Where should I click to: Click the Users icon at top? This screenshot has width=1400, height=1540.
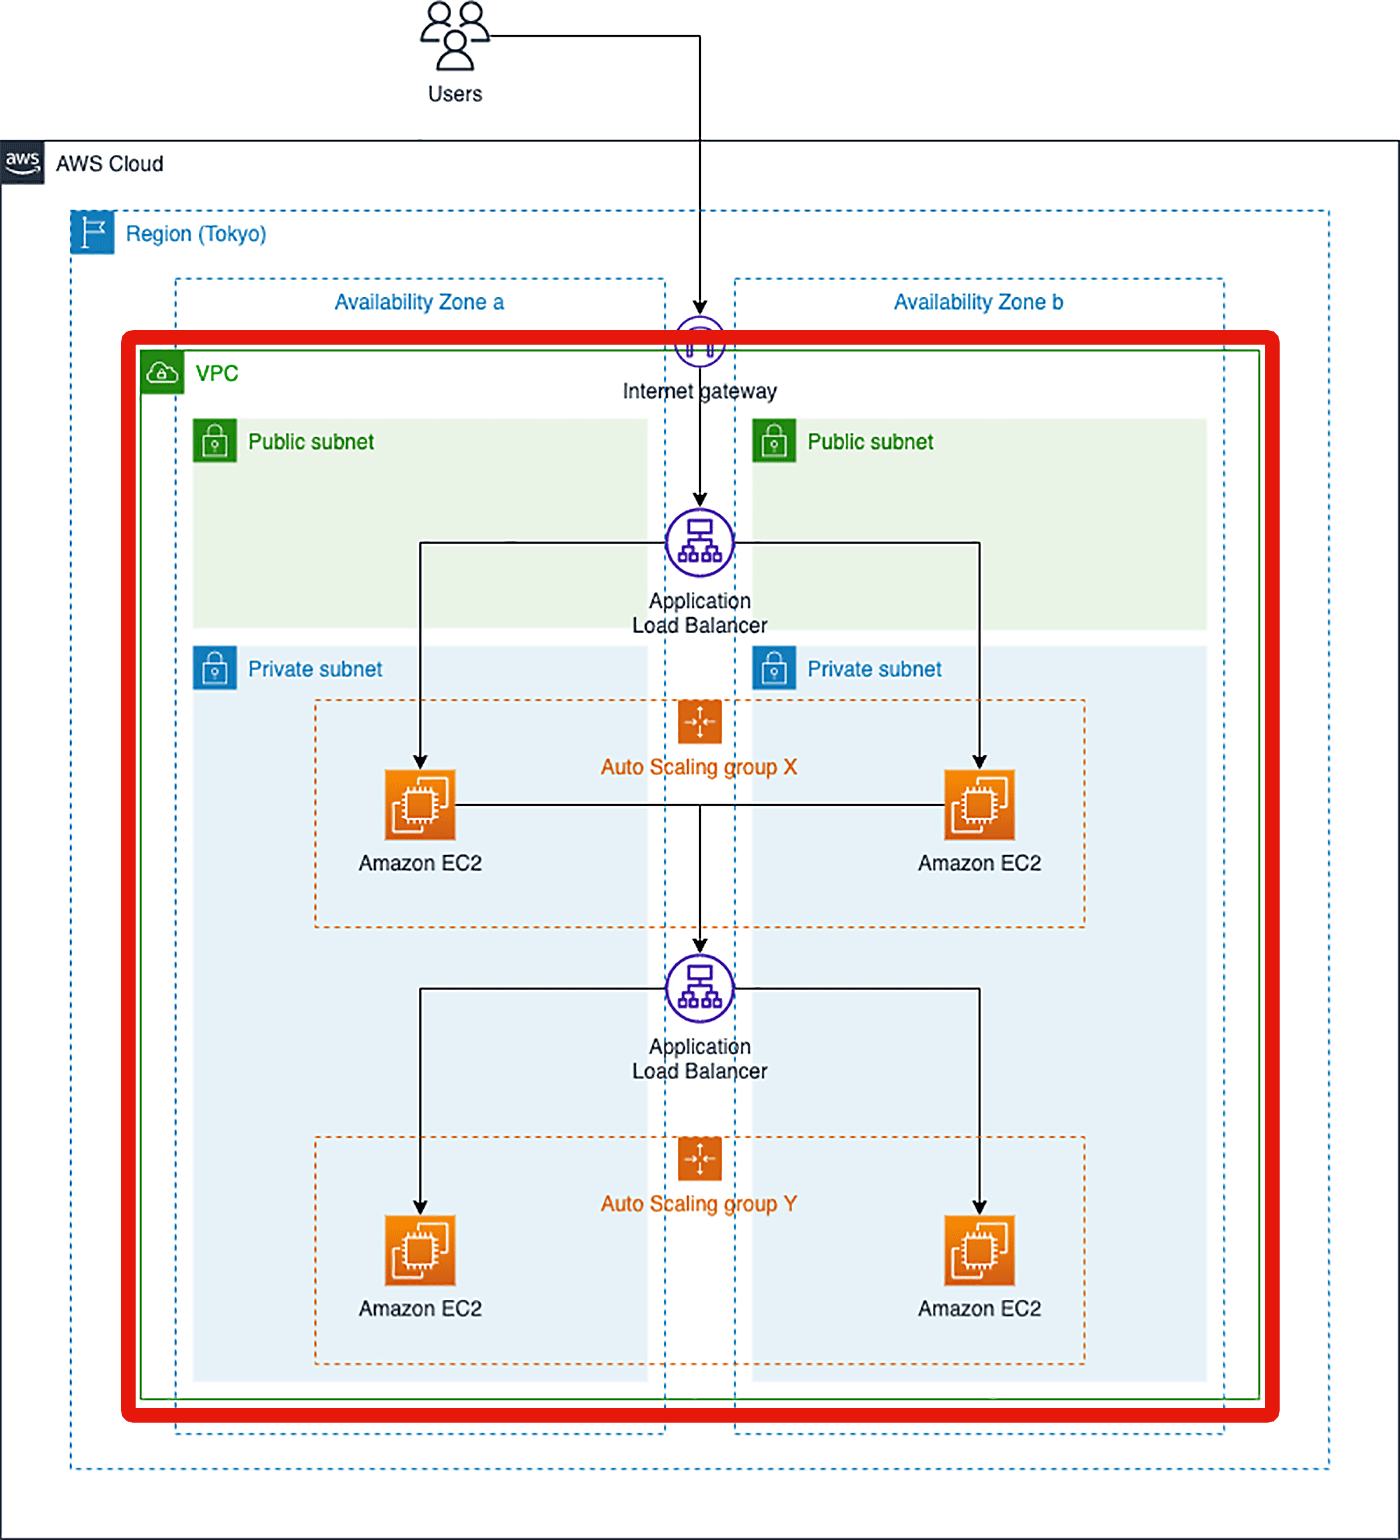[x=455, y=36]
